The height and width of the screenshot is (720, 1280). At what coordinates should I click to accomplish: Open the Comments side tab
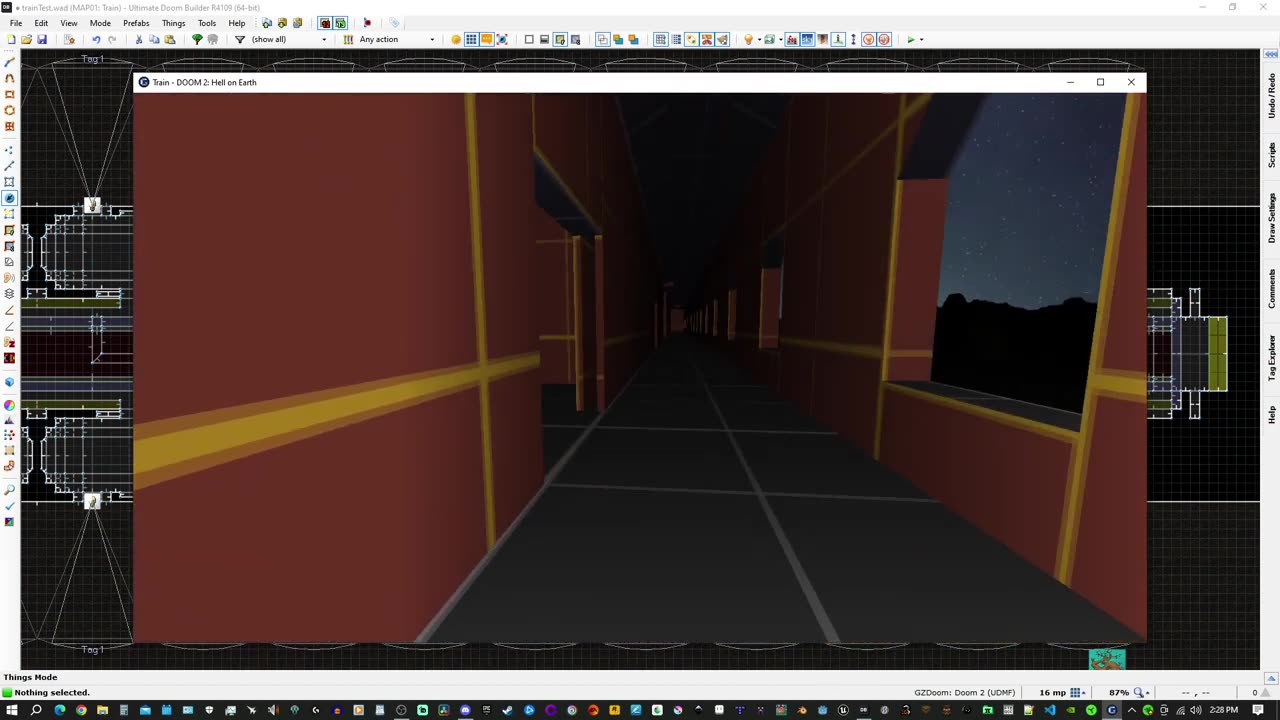pyautogui.click(x=1272, y=288)
